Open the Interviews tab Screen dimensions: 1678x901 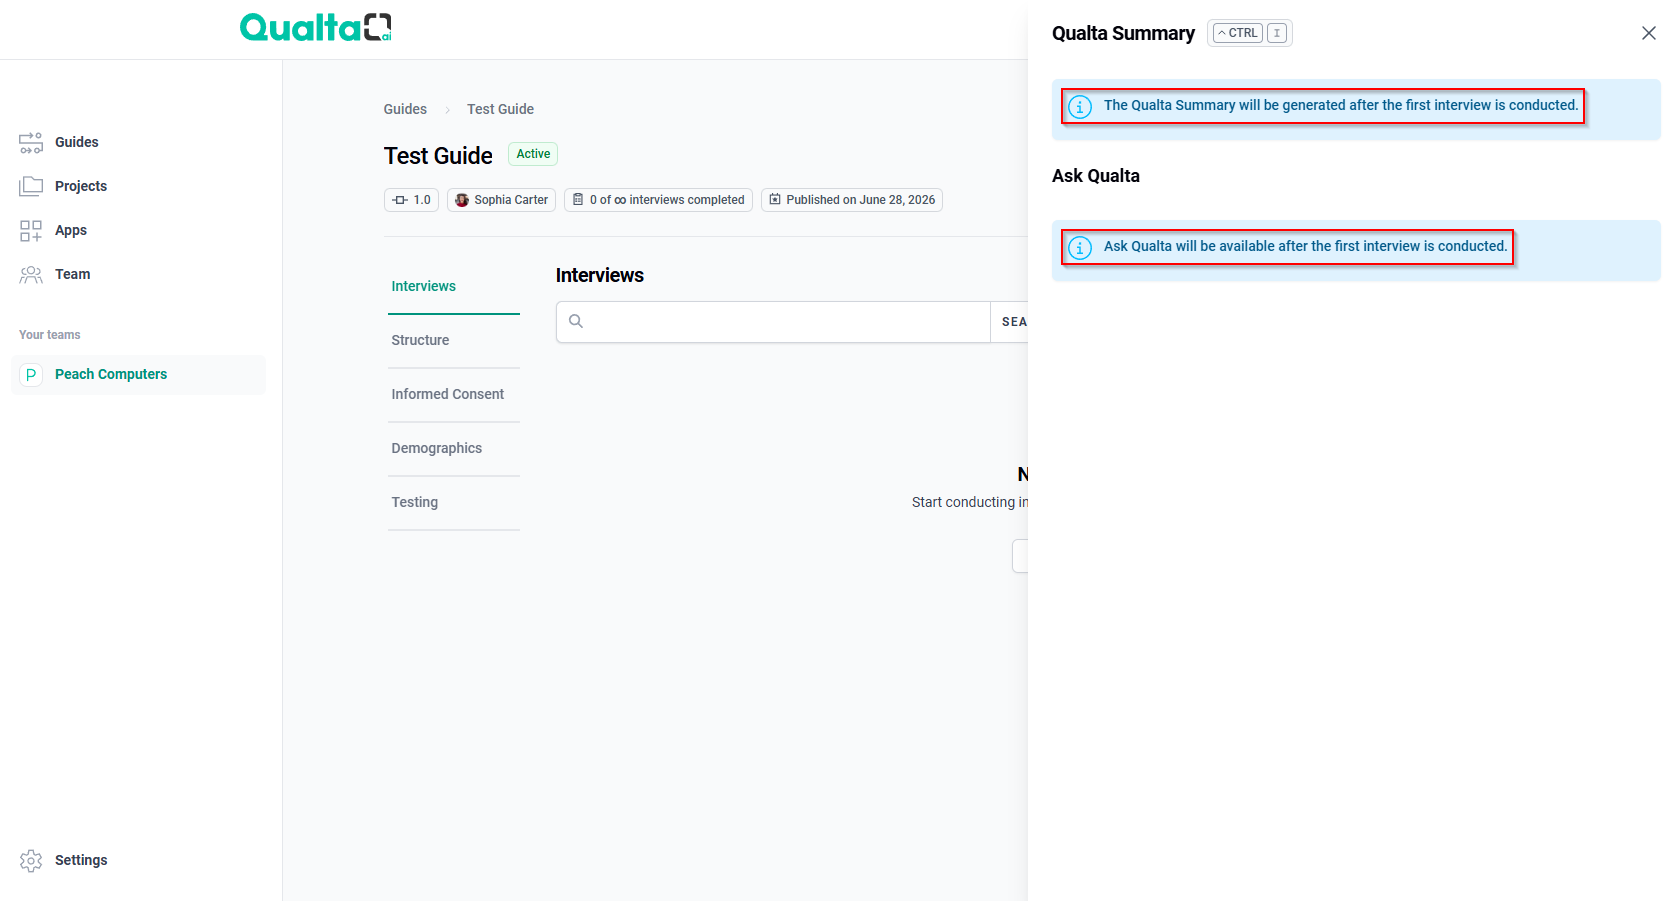454,287
